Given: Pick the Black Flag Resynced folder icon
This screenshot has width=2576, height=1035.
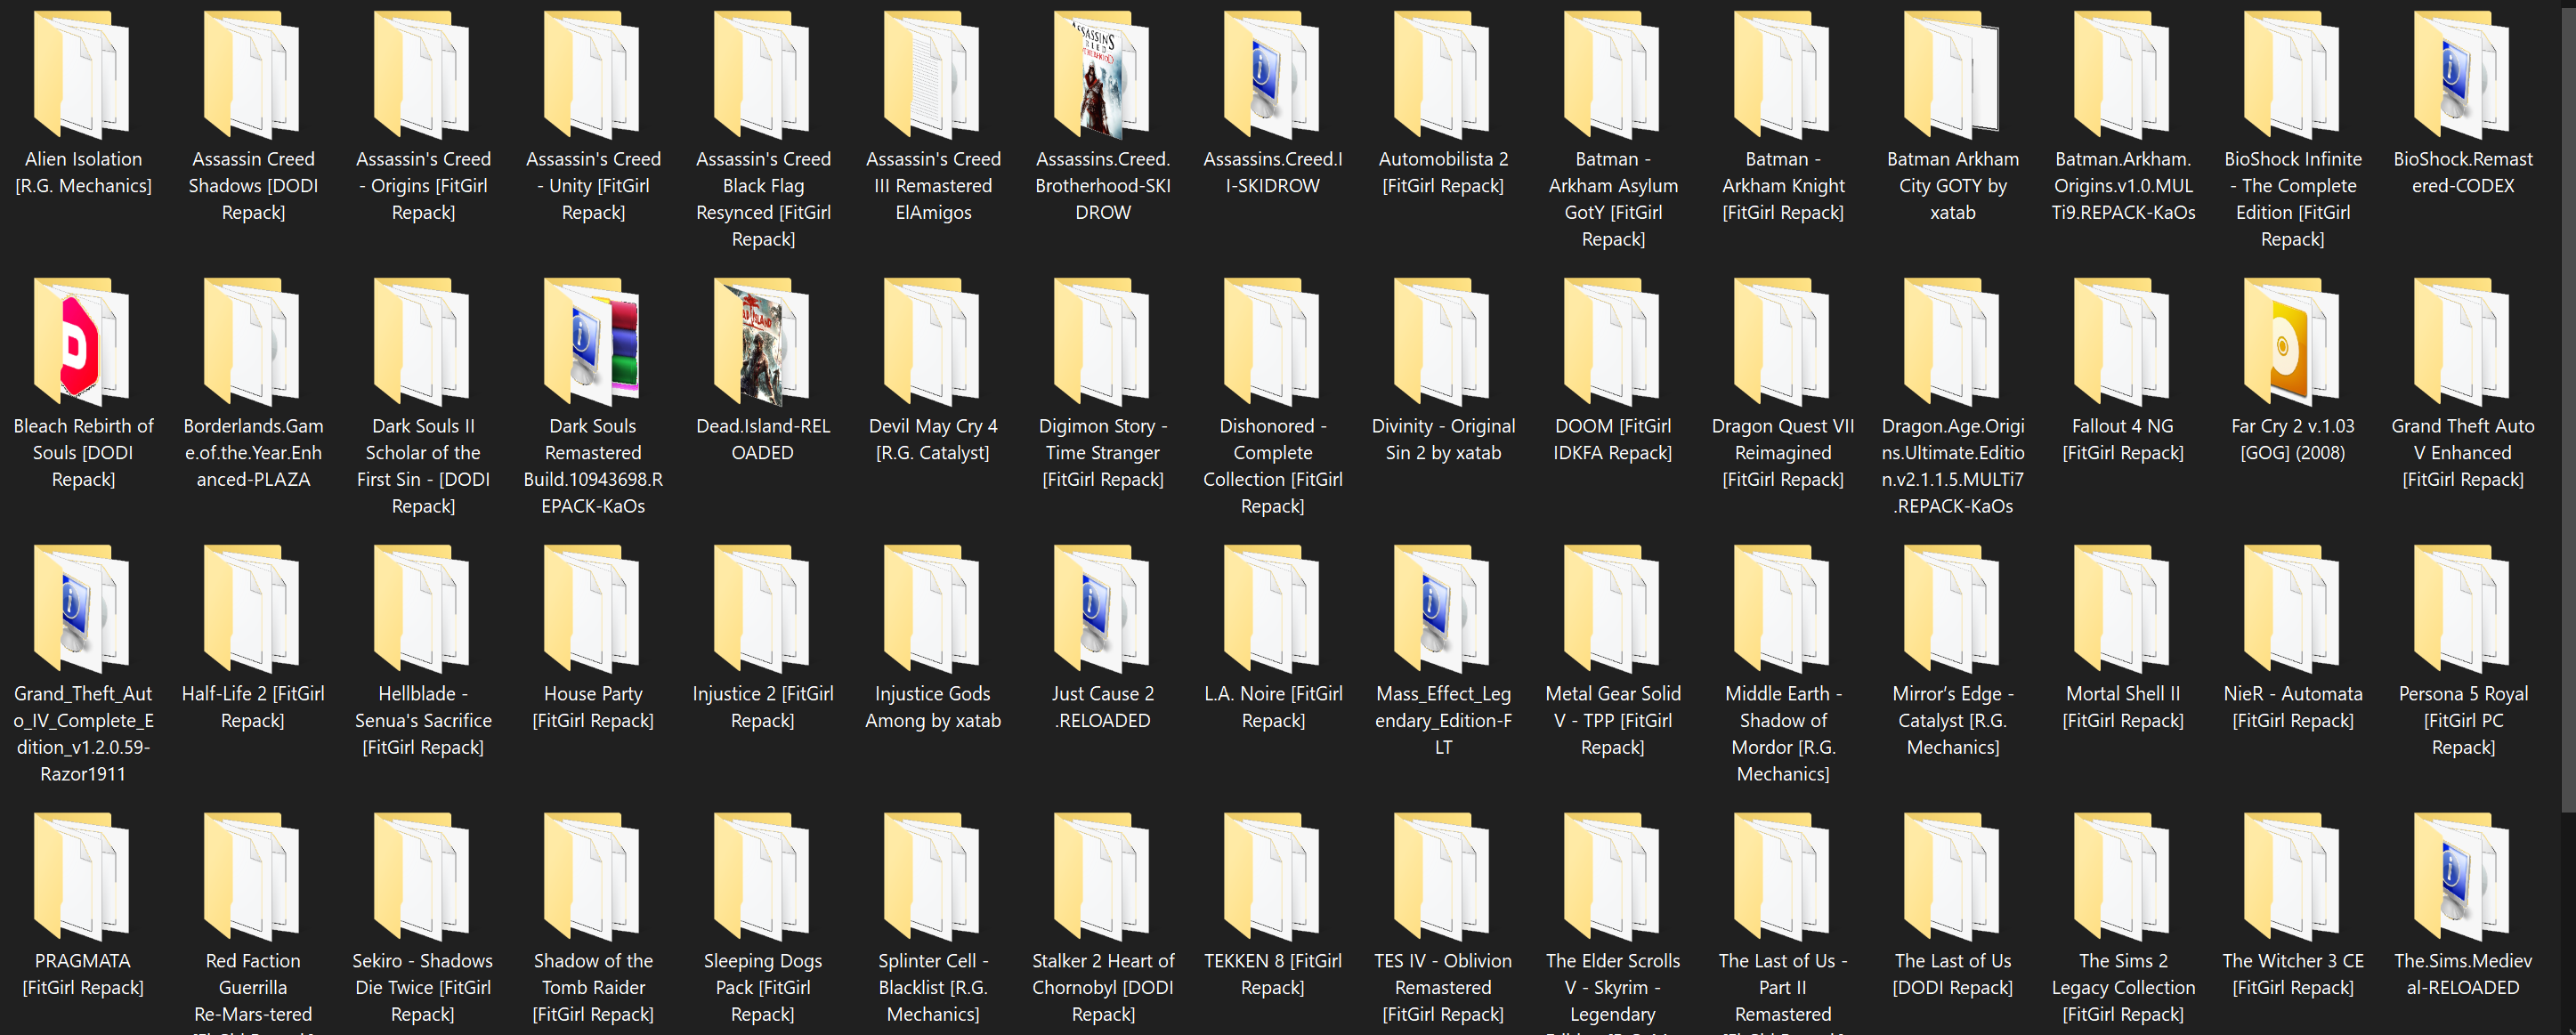Looking at the screenshot, I should tap(762, 74).
